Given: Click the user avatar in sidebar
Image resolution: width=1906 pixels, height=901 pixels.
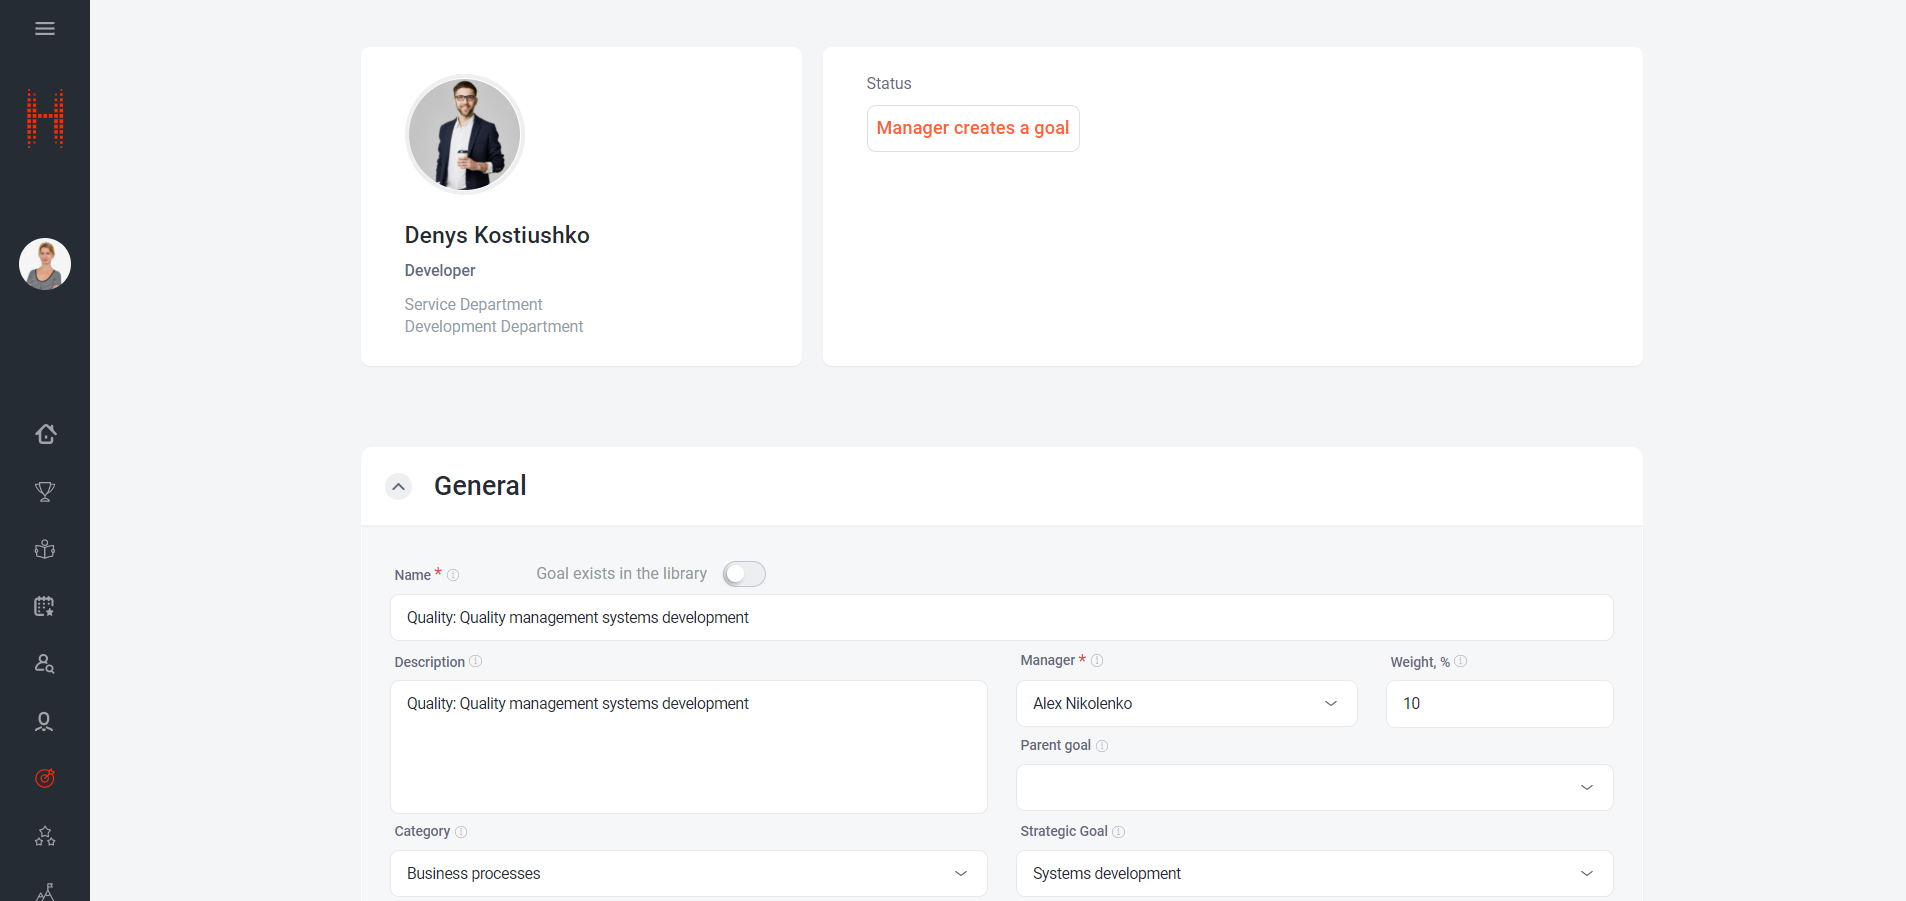Looking at the screenshot, I should pyautogui.click(x=45, y=264).
